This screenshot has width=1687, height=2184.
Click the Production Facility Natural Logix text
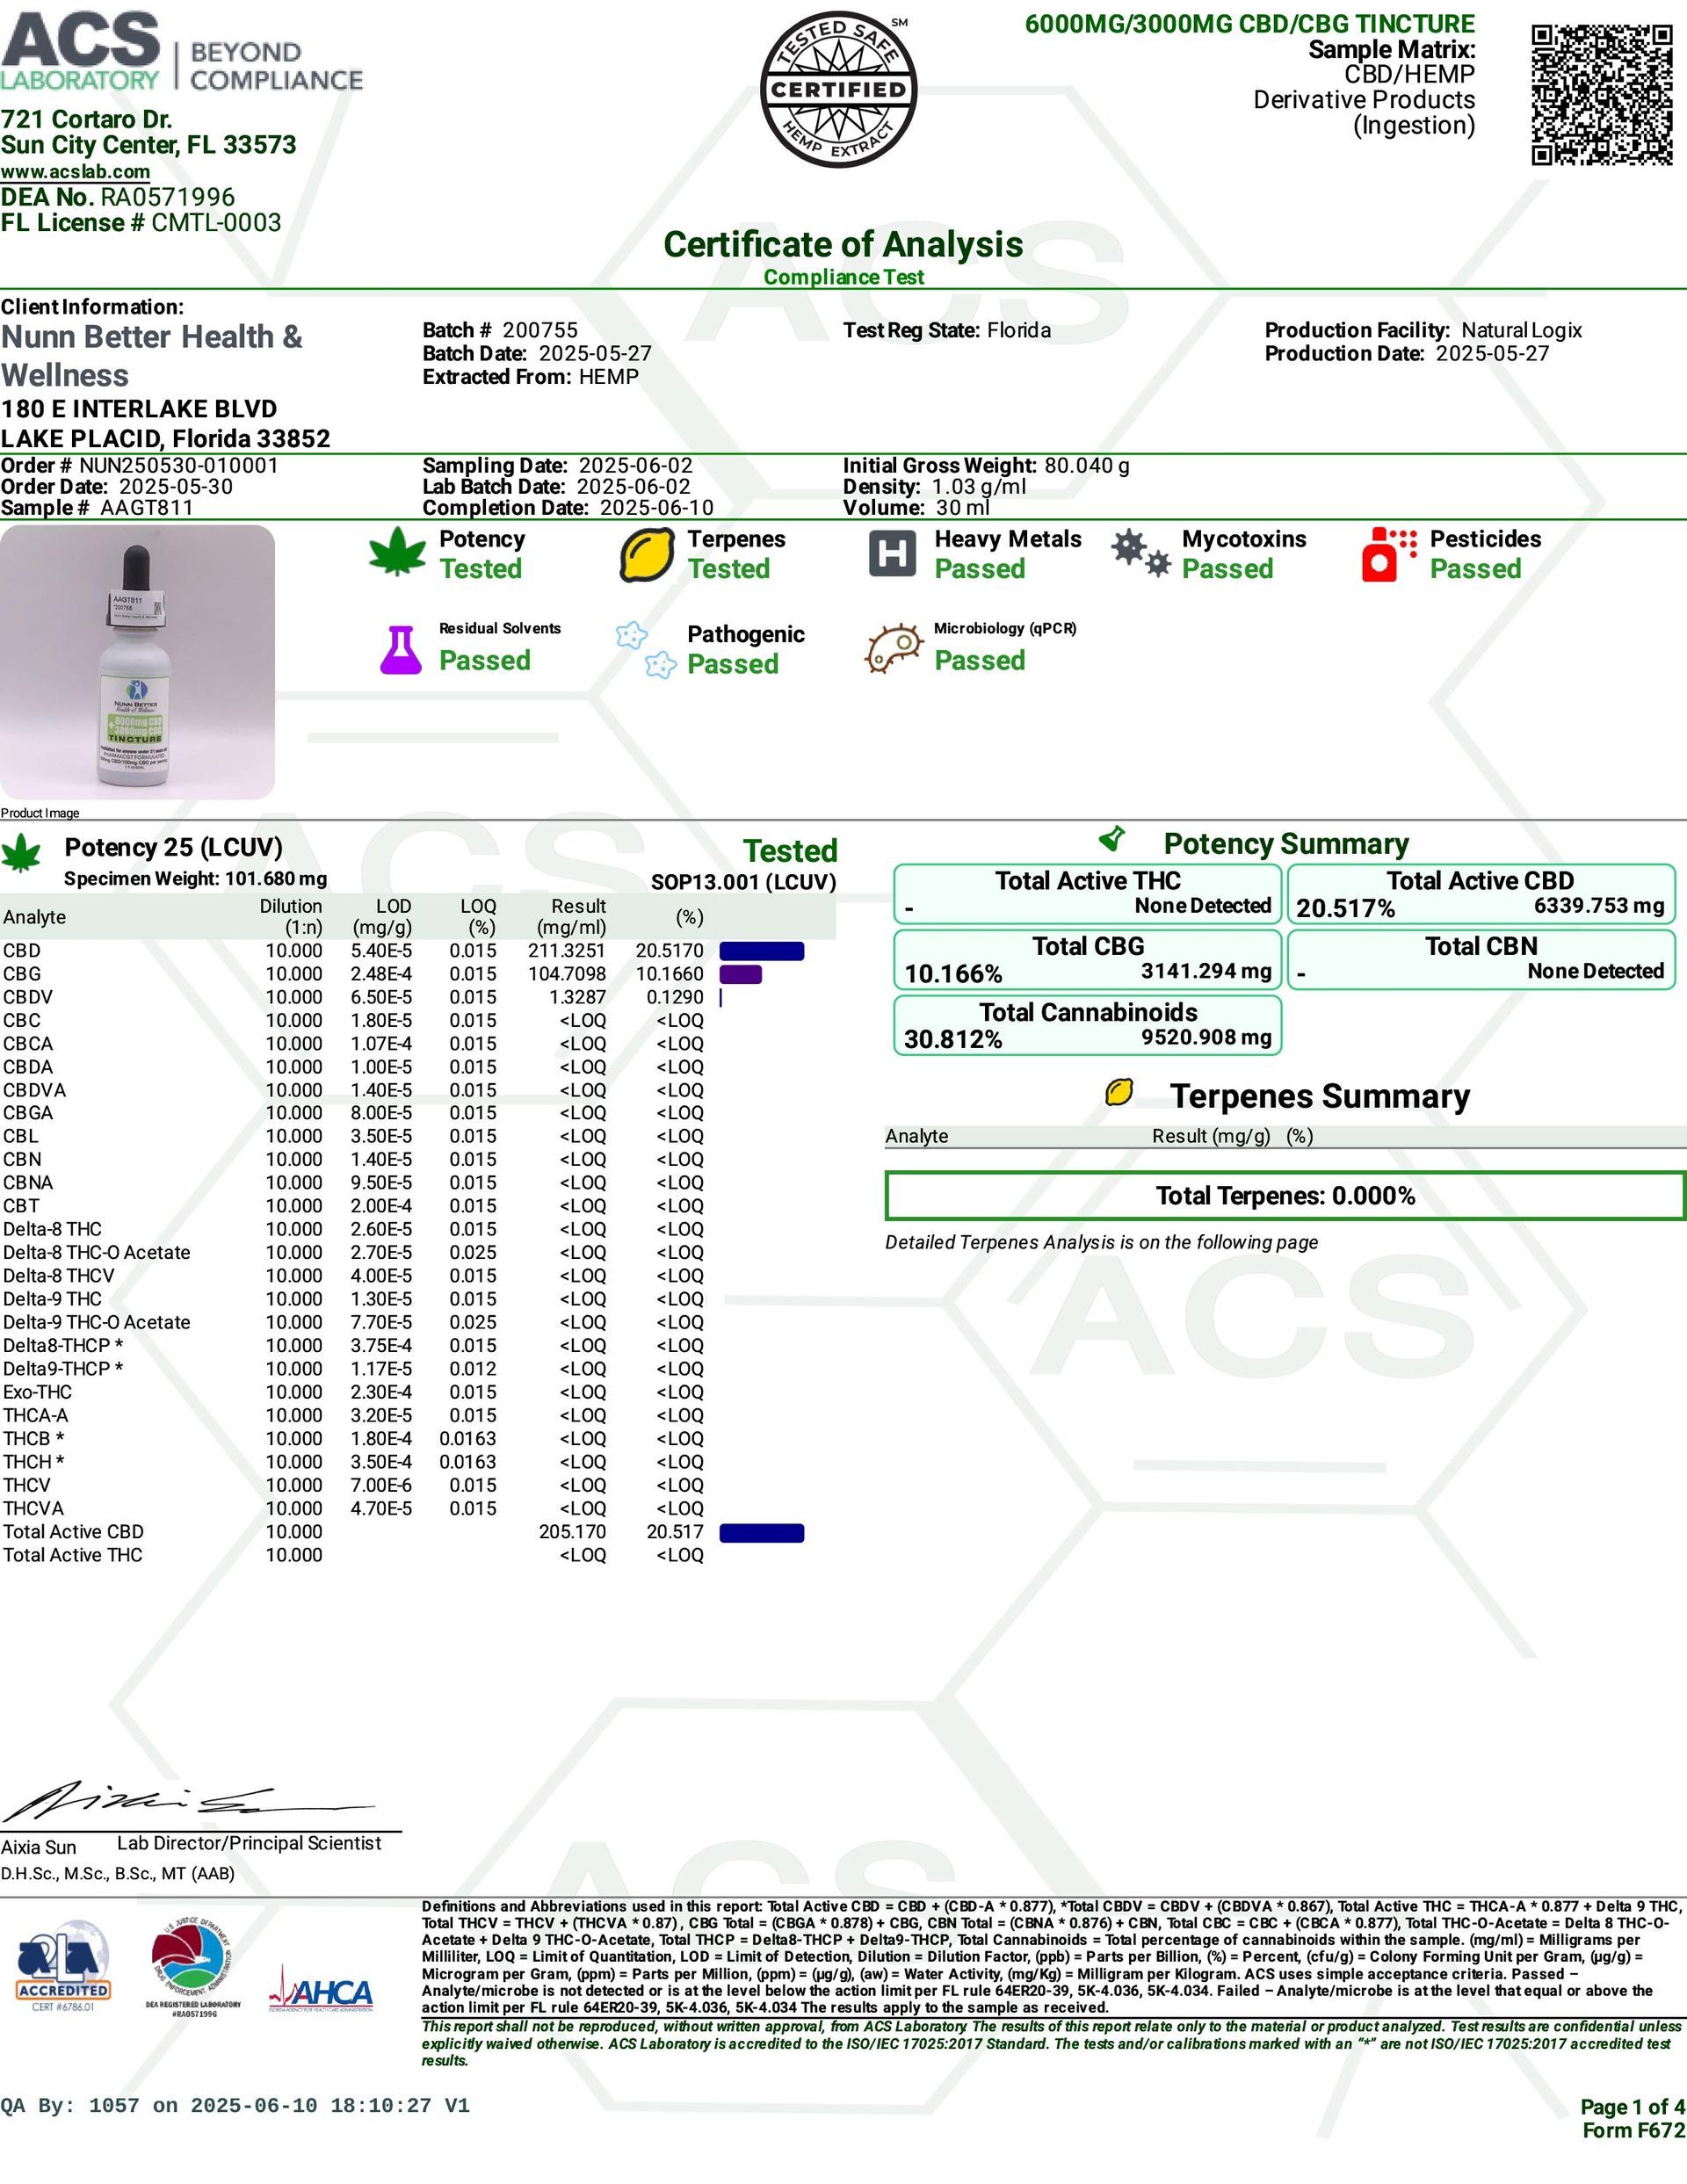click(x=1423, y=330)
